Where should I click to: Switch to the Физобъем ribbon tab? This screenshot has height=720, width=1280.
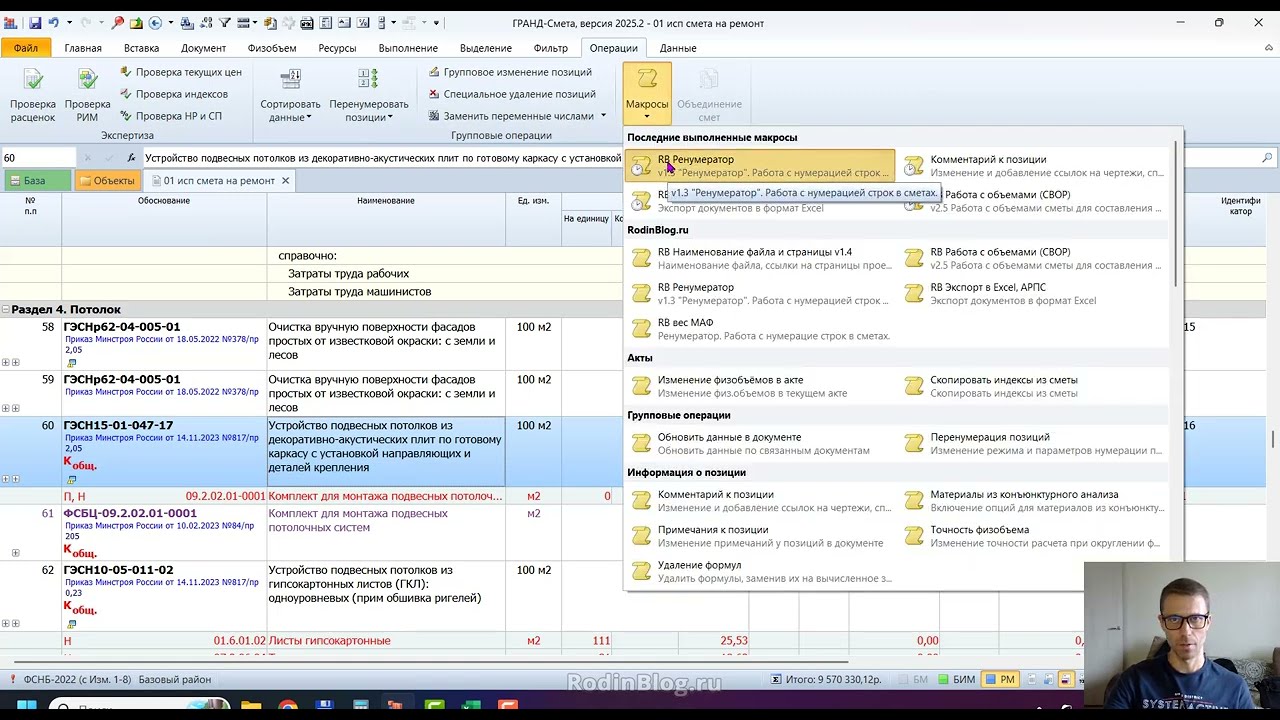pyautogui.click(x=272, y=48)
